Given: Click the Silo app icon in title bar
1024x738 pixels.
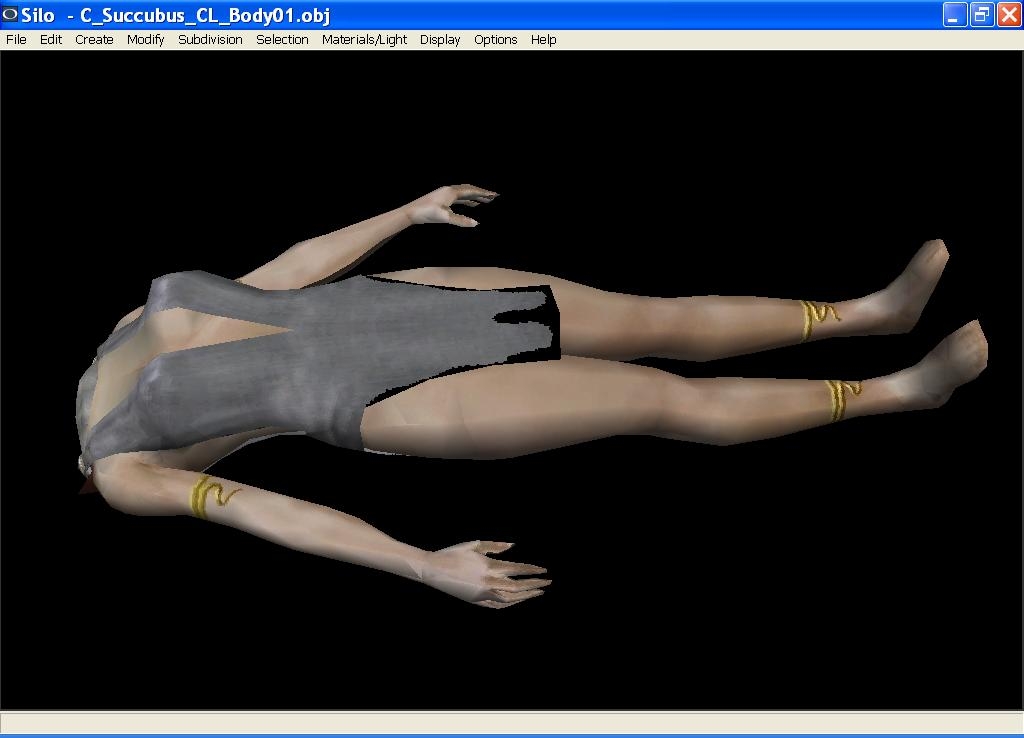Looking at the screenshot, I should pos(11,15).
